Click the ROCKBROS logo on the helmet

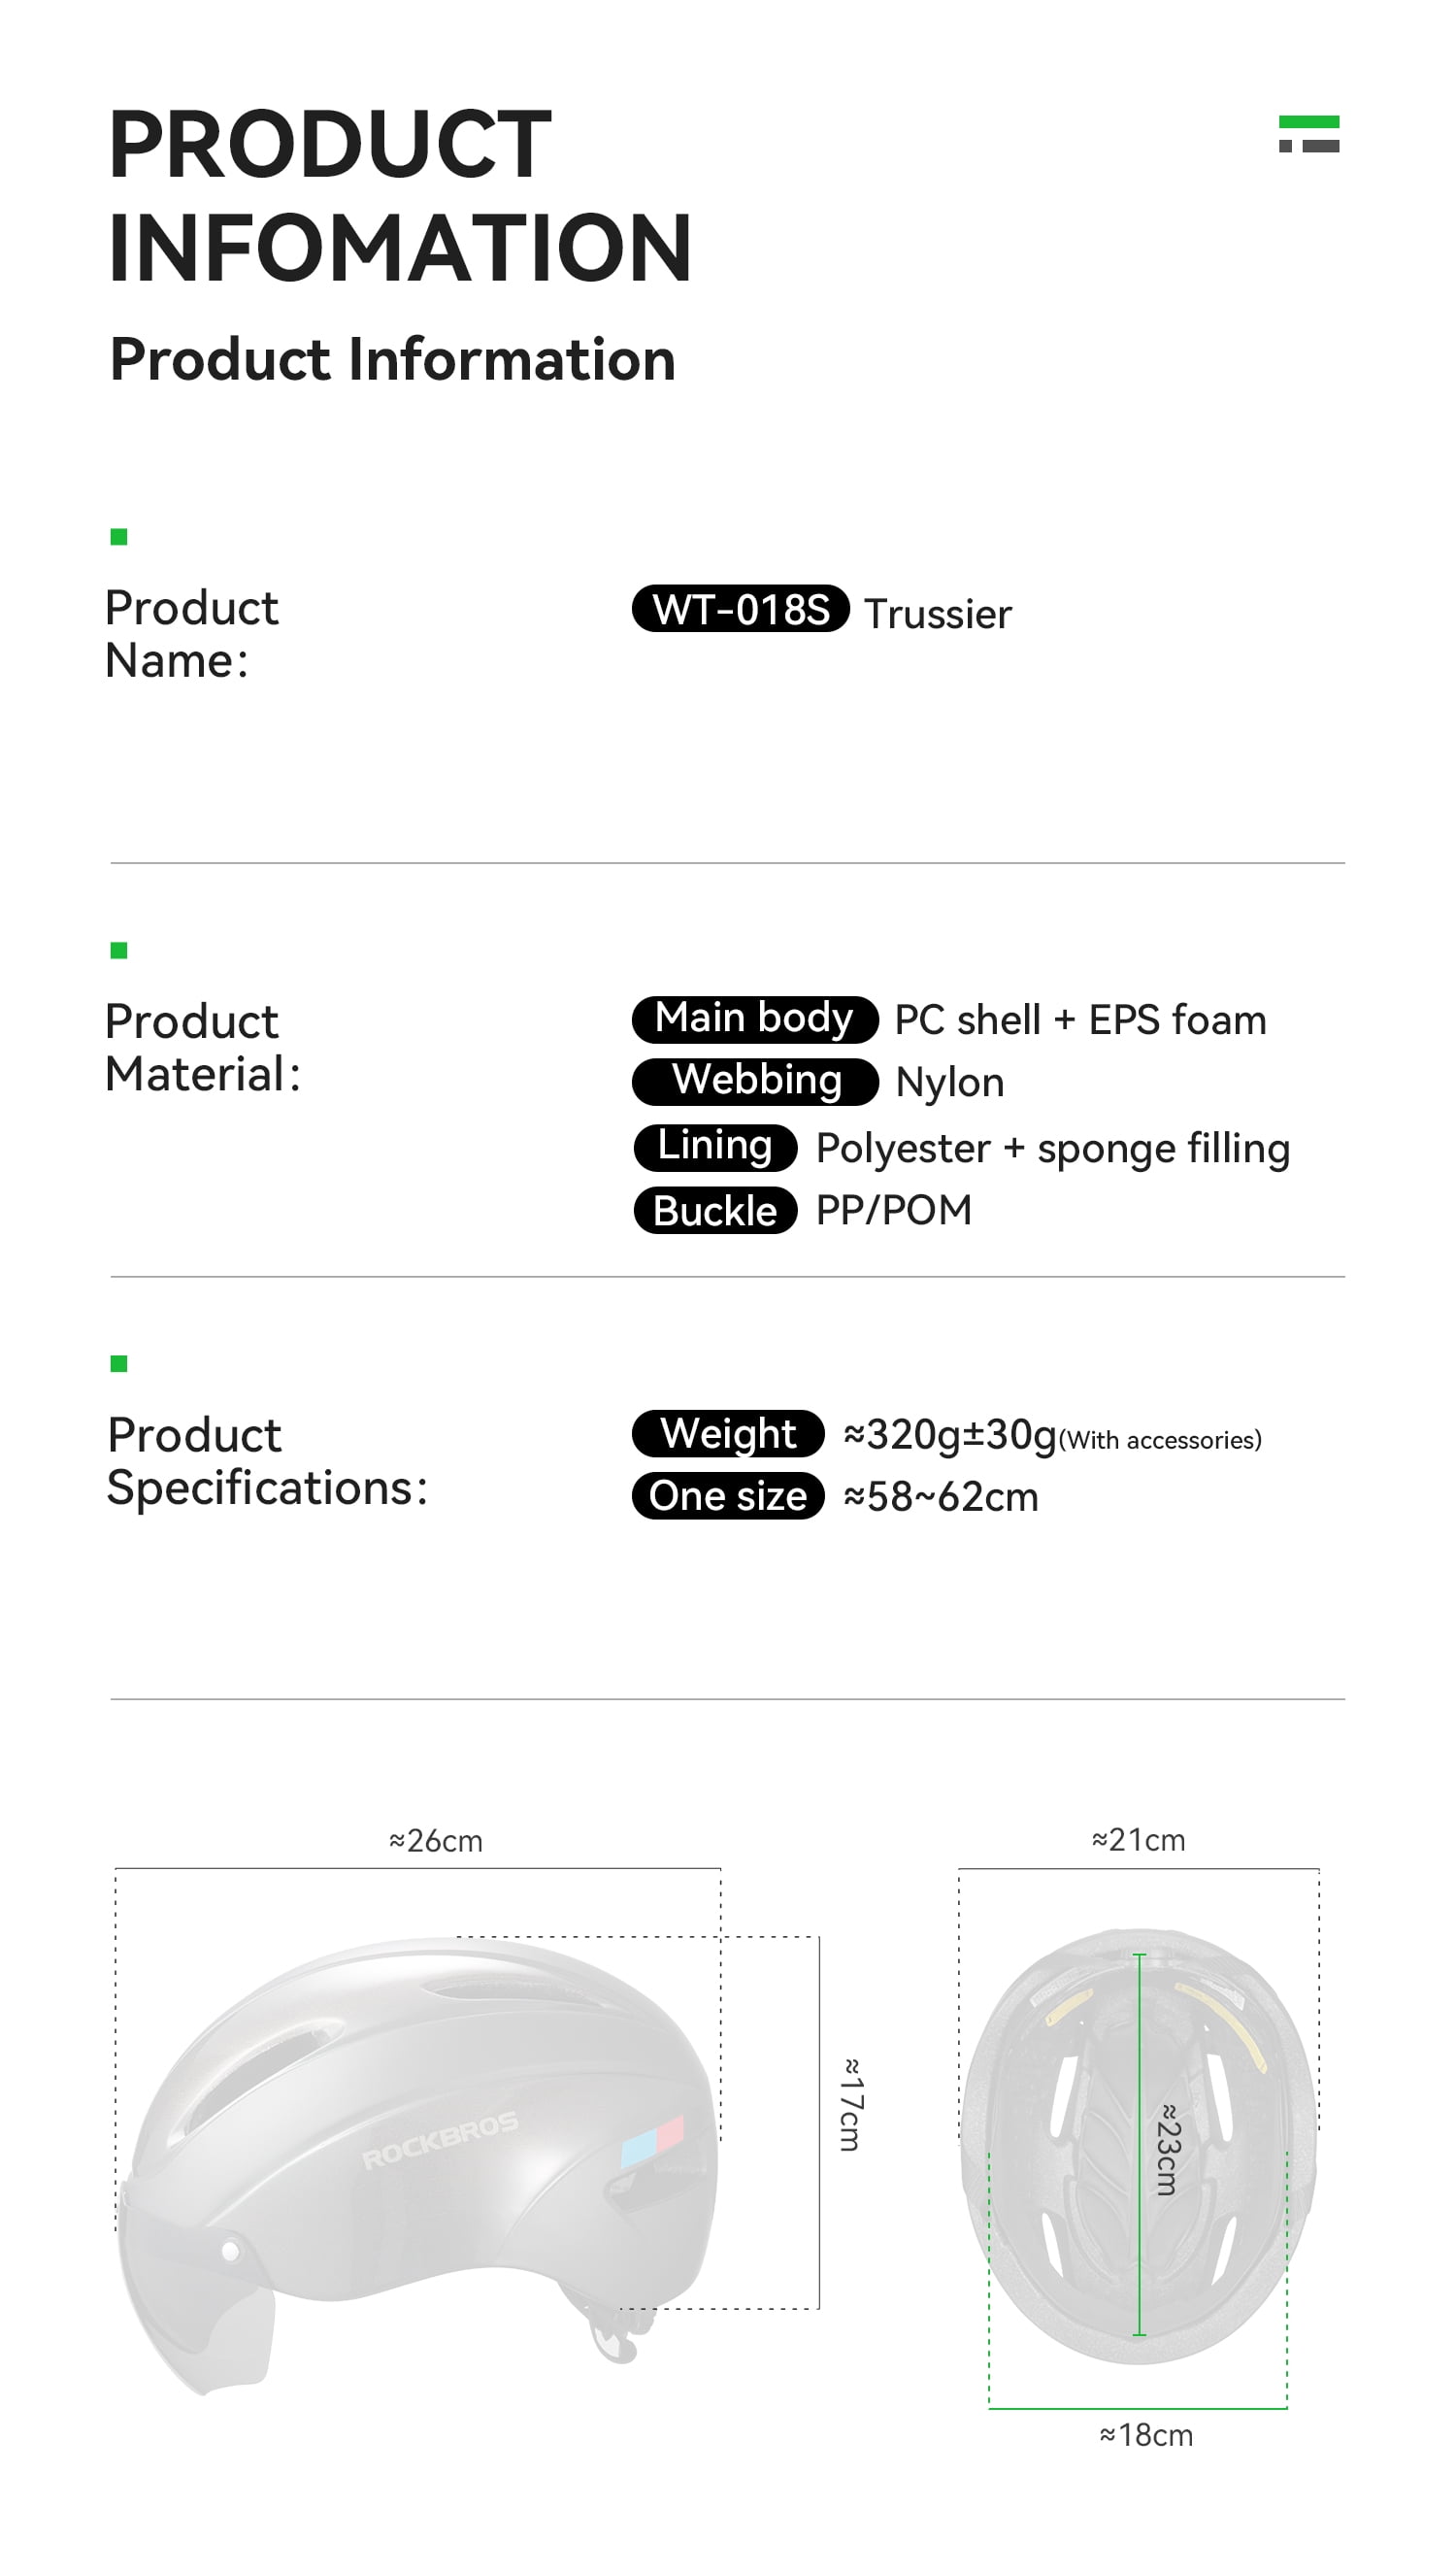440,2139
